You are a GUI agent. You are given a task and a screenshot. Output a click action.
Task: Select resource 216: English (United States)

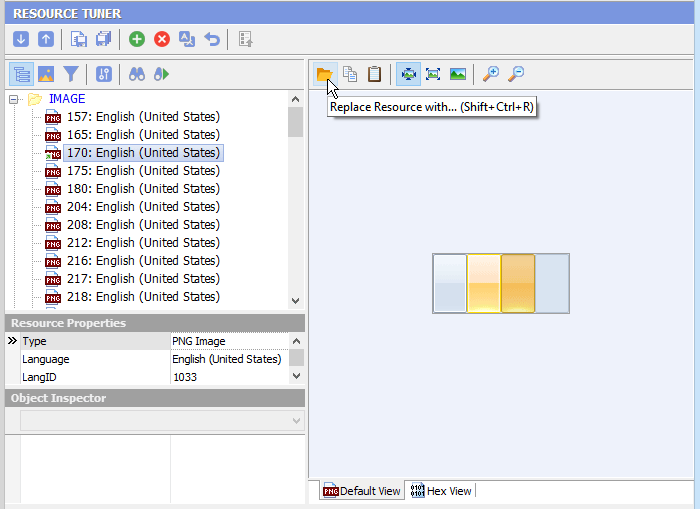point(143,260)
